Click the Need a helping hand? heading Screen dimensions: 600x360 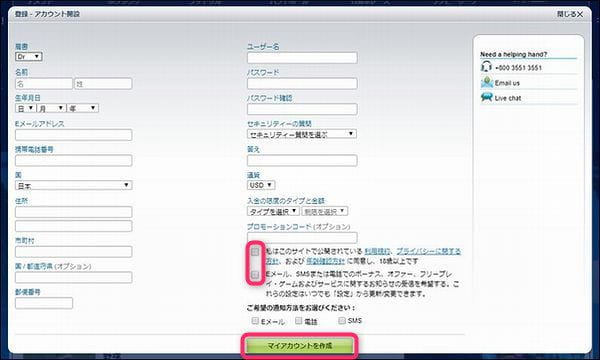514,54
